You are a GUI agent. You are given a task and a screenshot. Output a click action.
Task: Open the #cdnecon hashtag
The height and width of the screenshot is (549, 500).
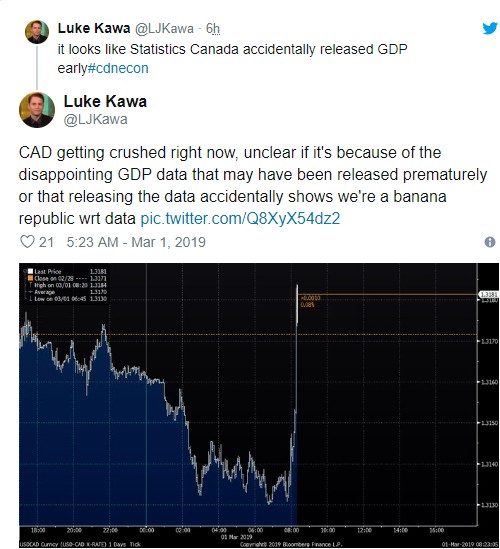[x=118, y=68]
